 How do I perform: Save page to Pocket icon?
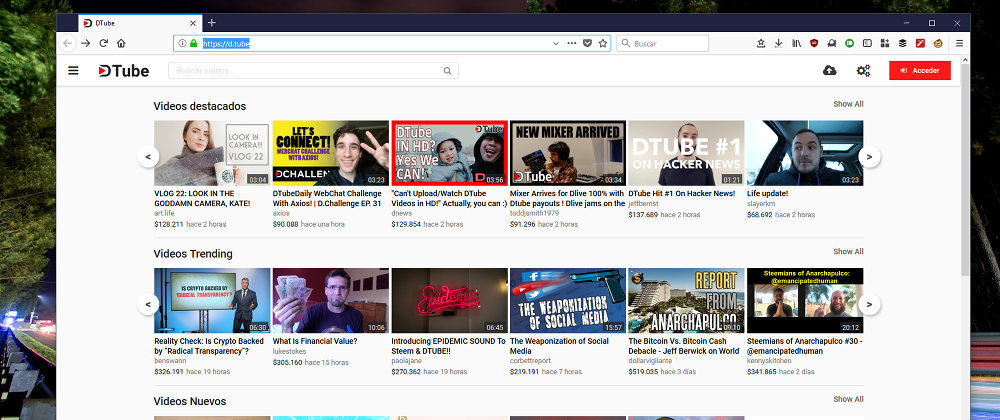587,43
